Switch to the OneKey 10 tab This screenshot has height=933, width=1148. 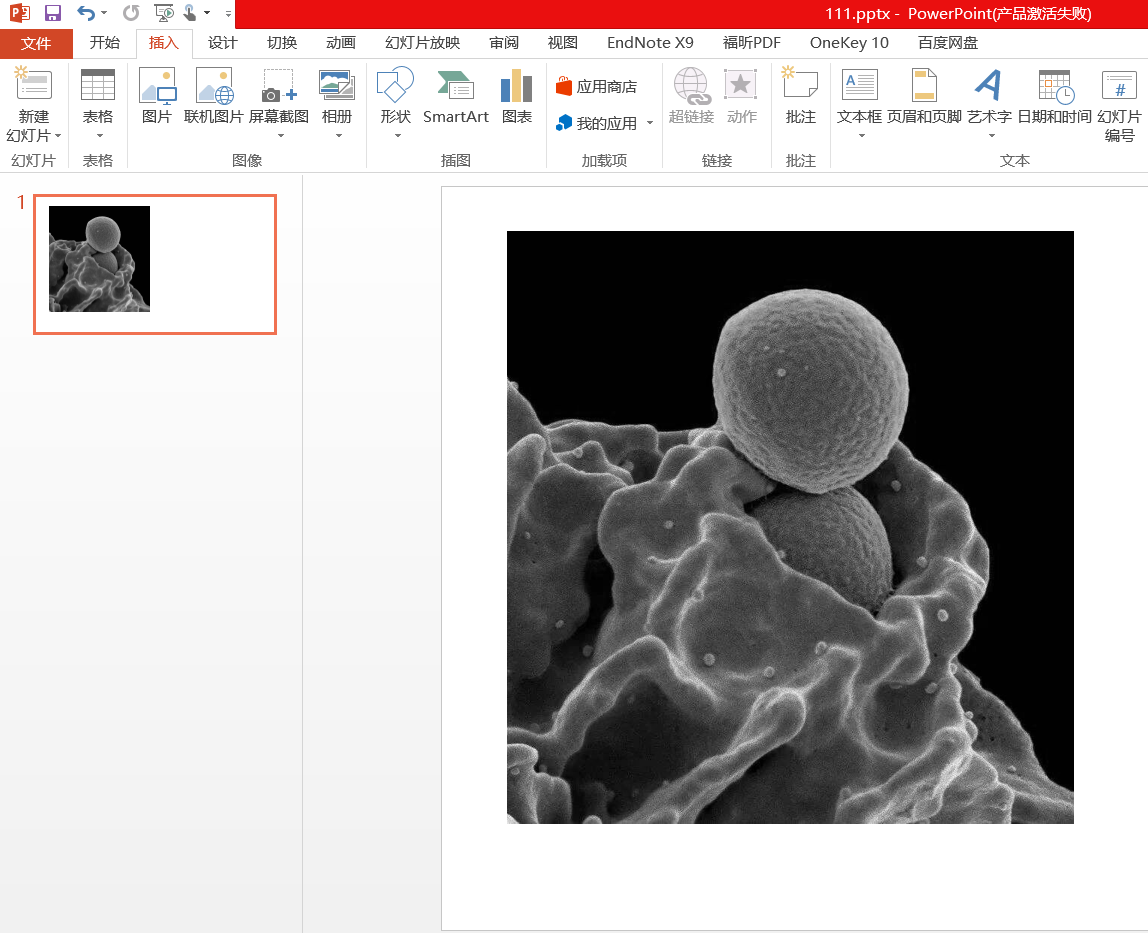(x=849, y=42)
